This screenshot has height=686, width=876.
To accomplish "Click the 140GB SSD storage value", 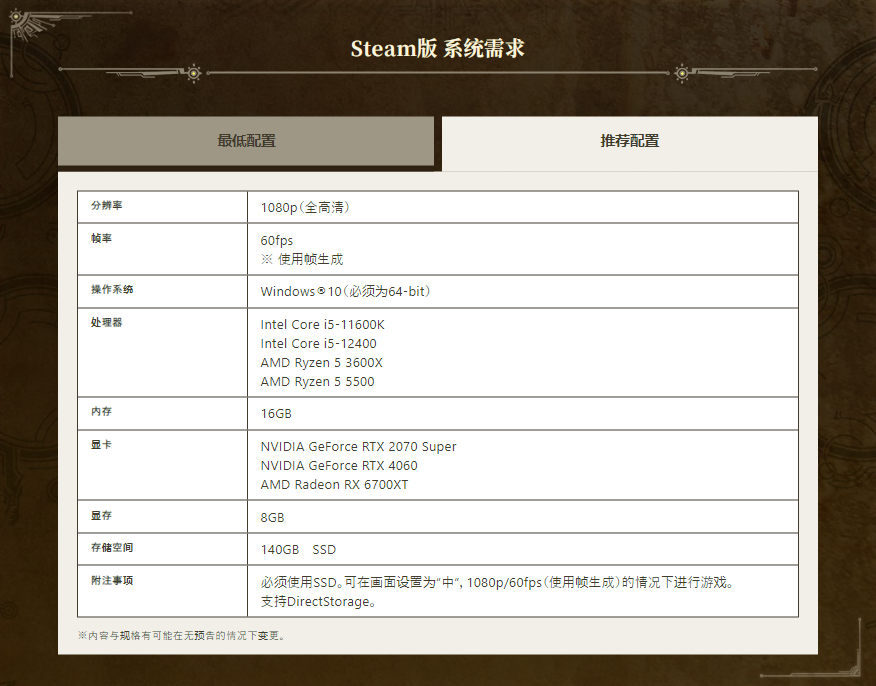I will click(x=298, y=549).
